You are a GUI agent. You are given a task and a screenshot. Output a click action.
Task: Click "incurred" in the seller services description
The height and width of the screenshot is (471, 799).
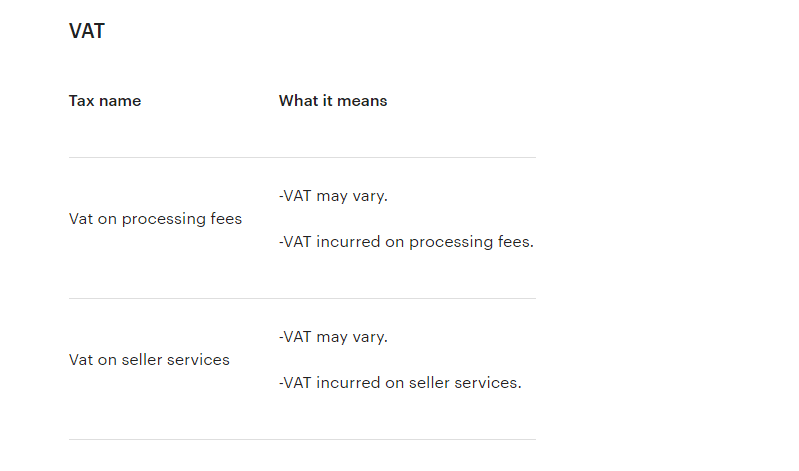pos(348,383)
